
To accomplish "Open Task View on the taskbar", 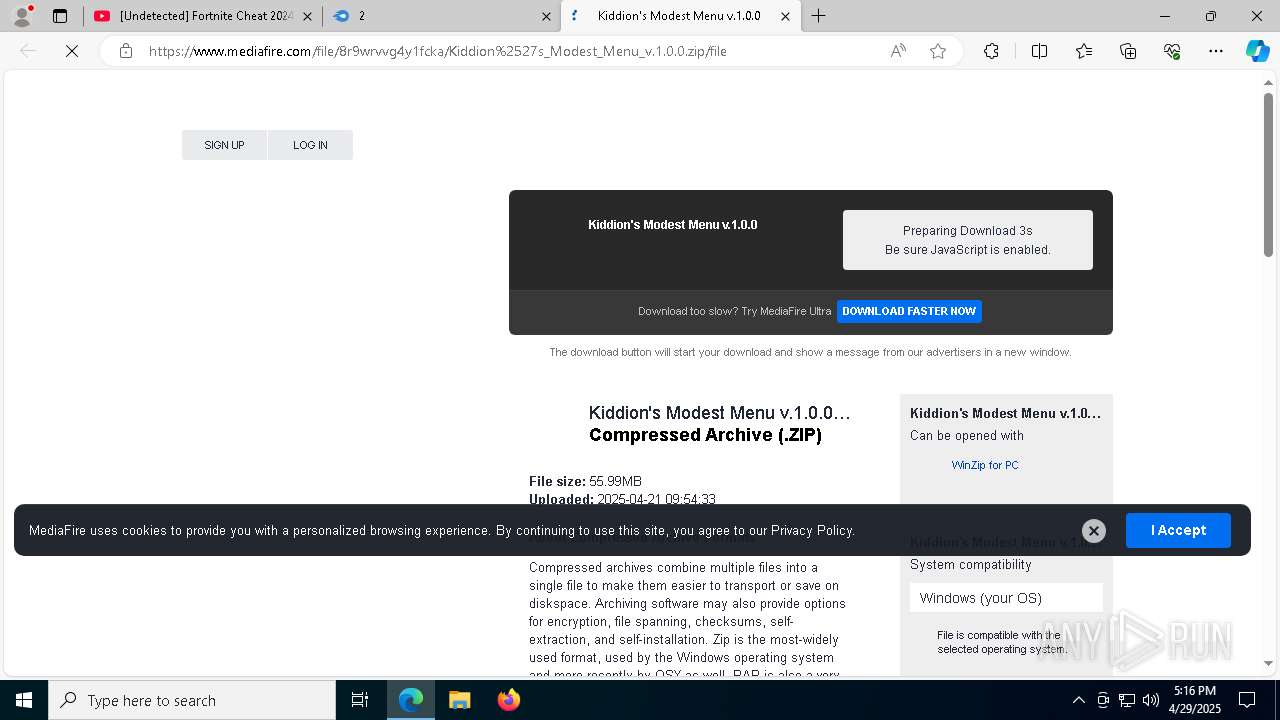I will tap(360, 700).
